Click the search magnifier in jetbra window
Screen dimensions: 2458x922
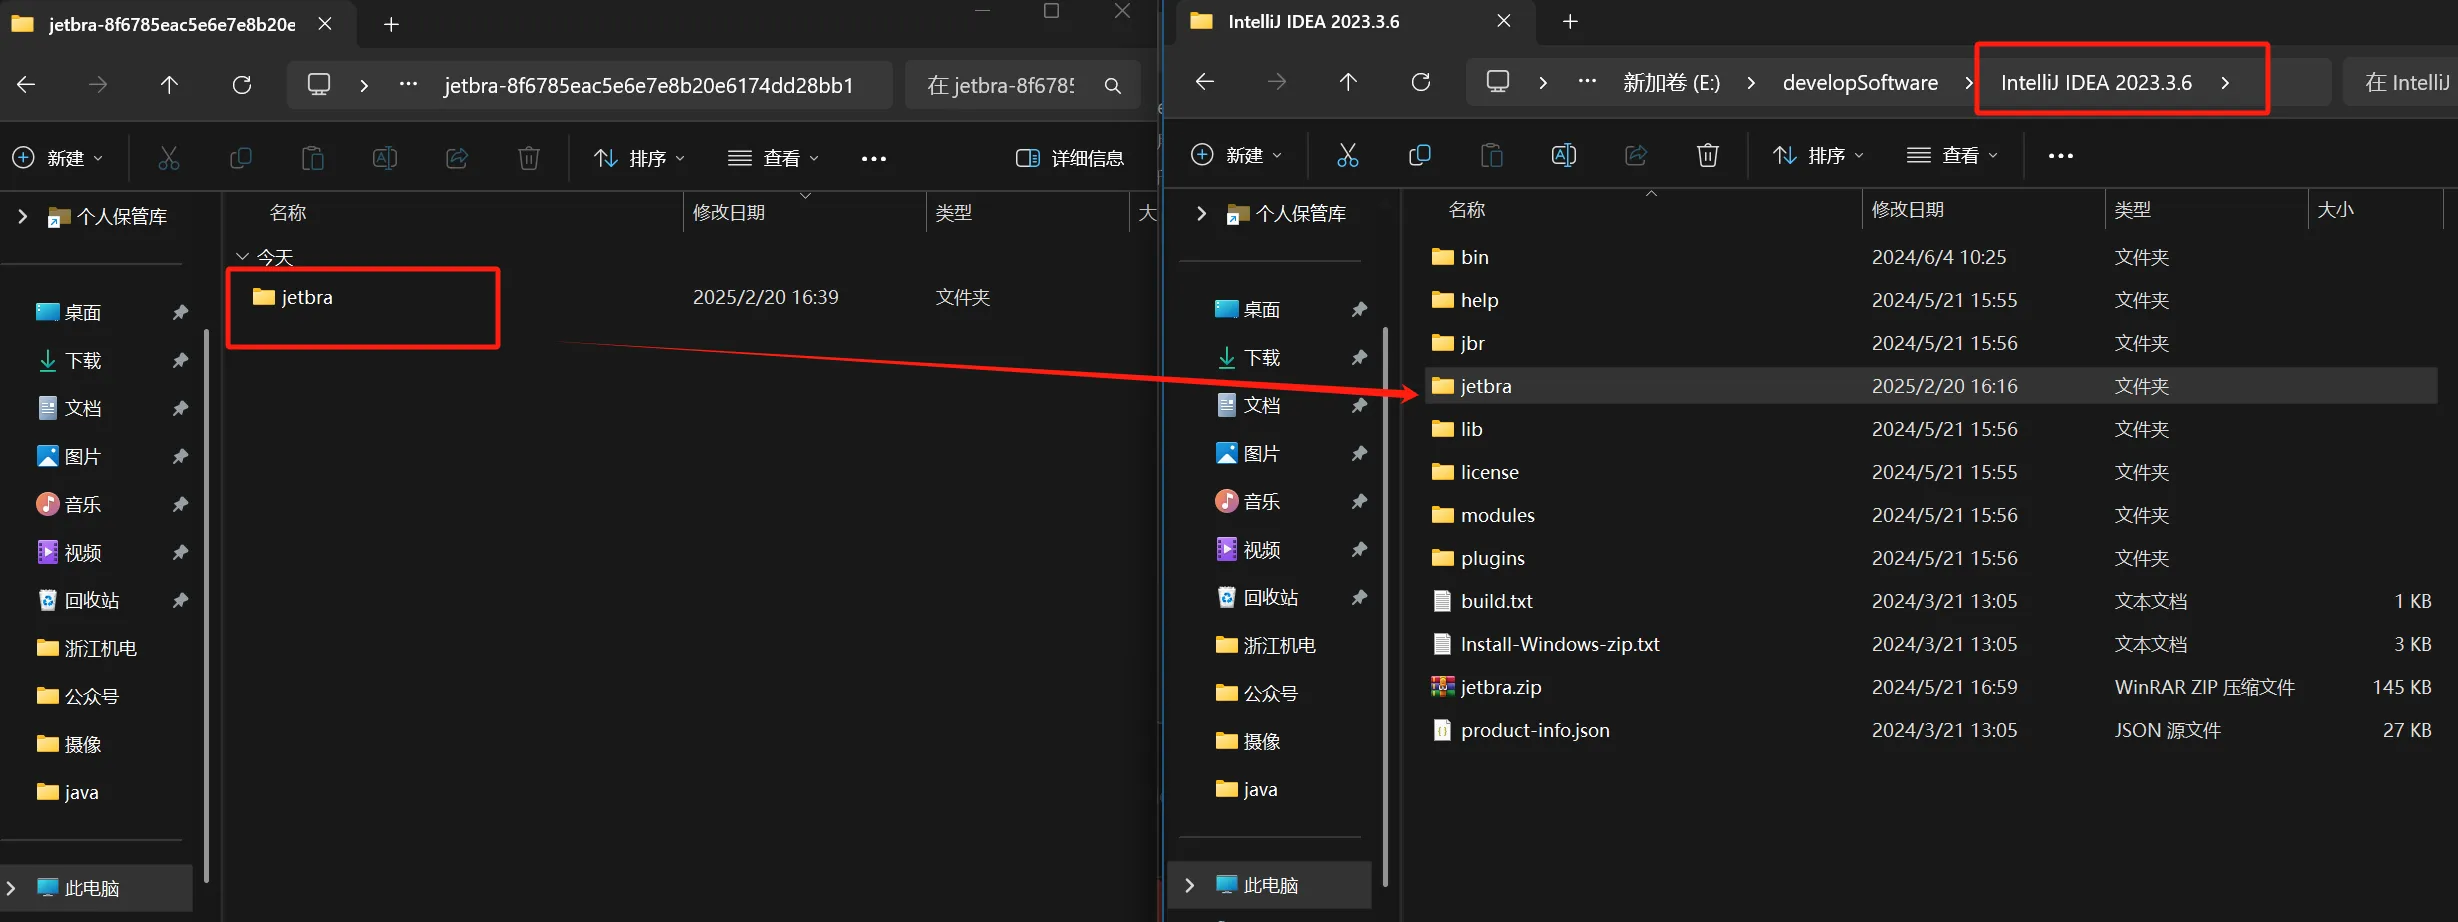click(1112, 86)
